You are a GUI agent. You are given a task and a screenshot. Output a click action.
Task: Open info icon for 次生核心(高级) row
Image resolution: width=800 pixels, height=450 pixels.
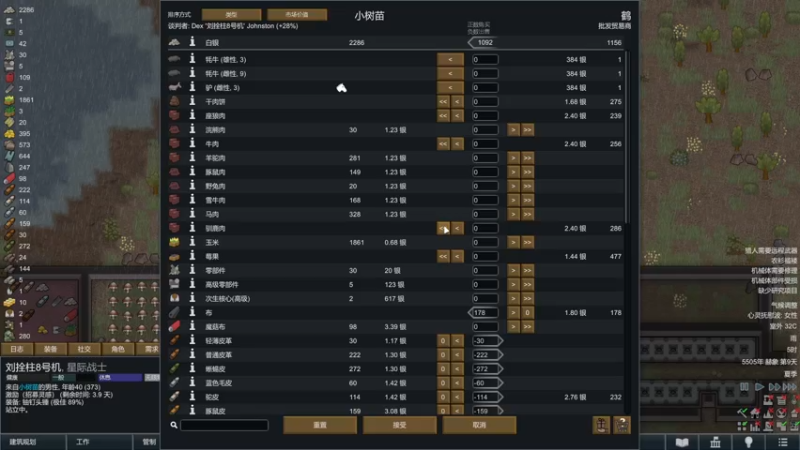click(192, 298)
